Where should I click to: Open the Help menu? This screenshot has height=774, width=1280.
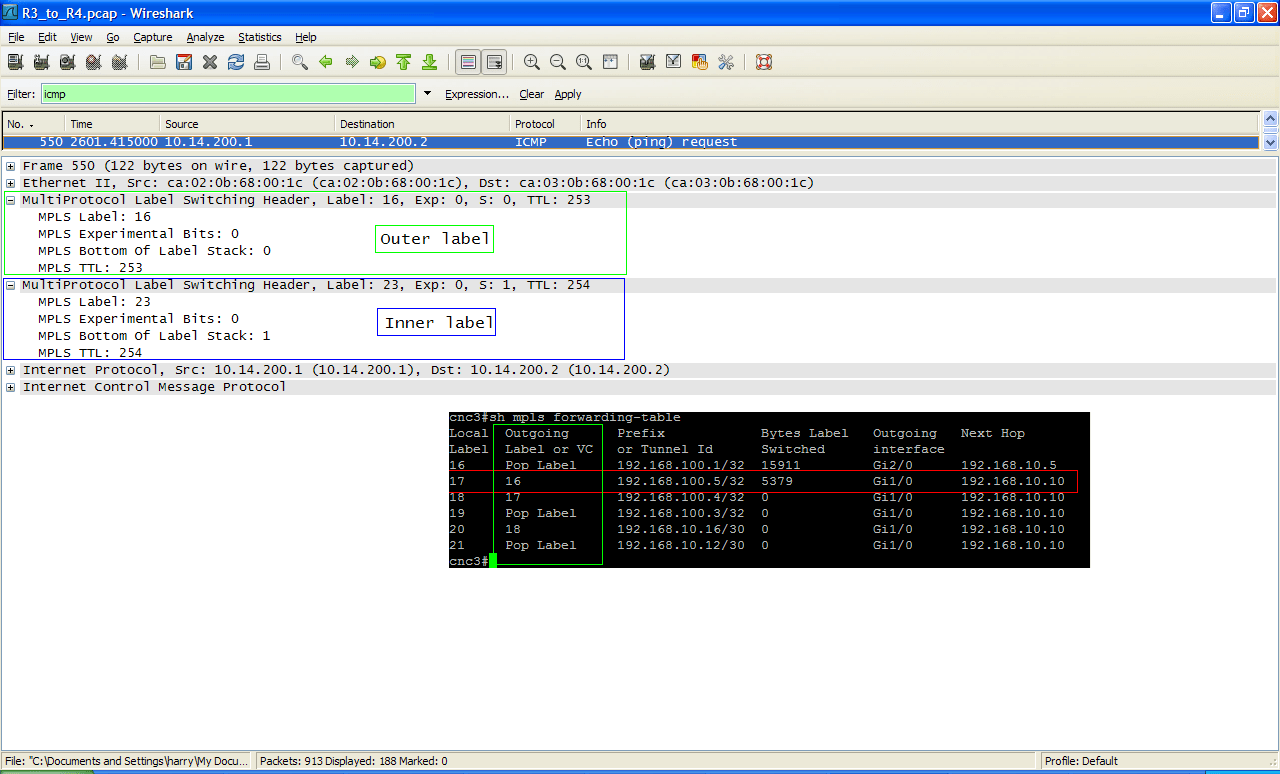tap(306, 37)
